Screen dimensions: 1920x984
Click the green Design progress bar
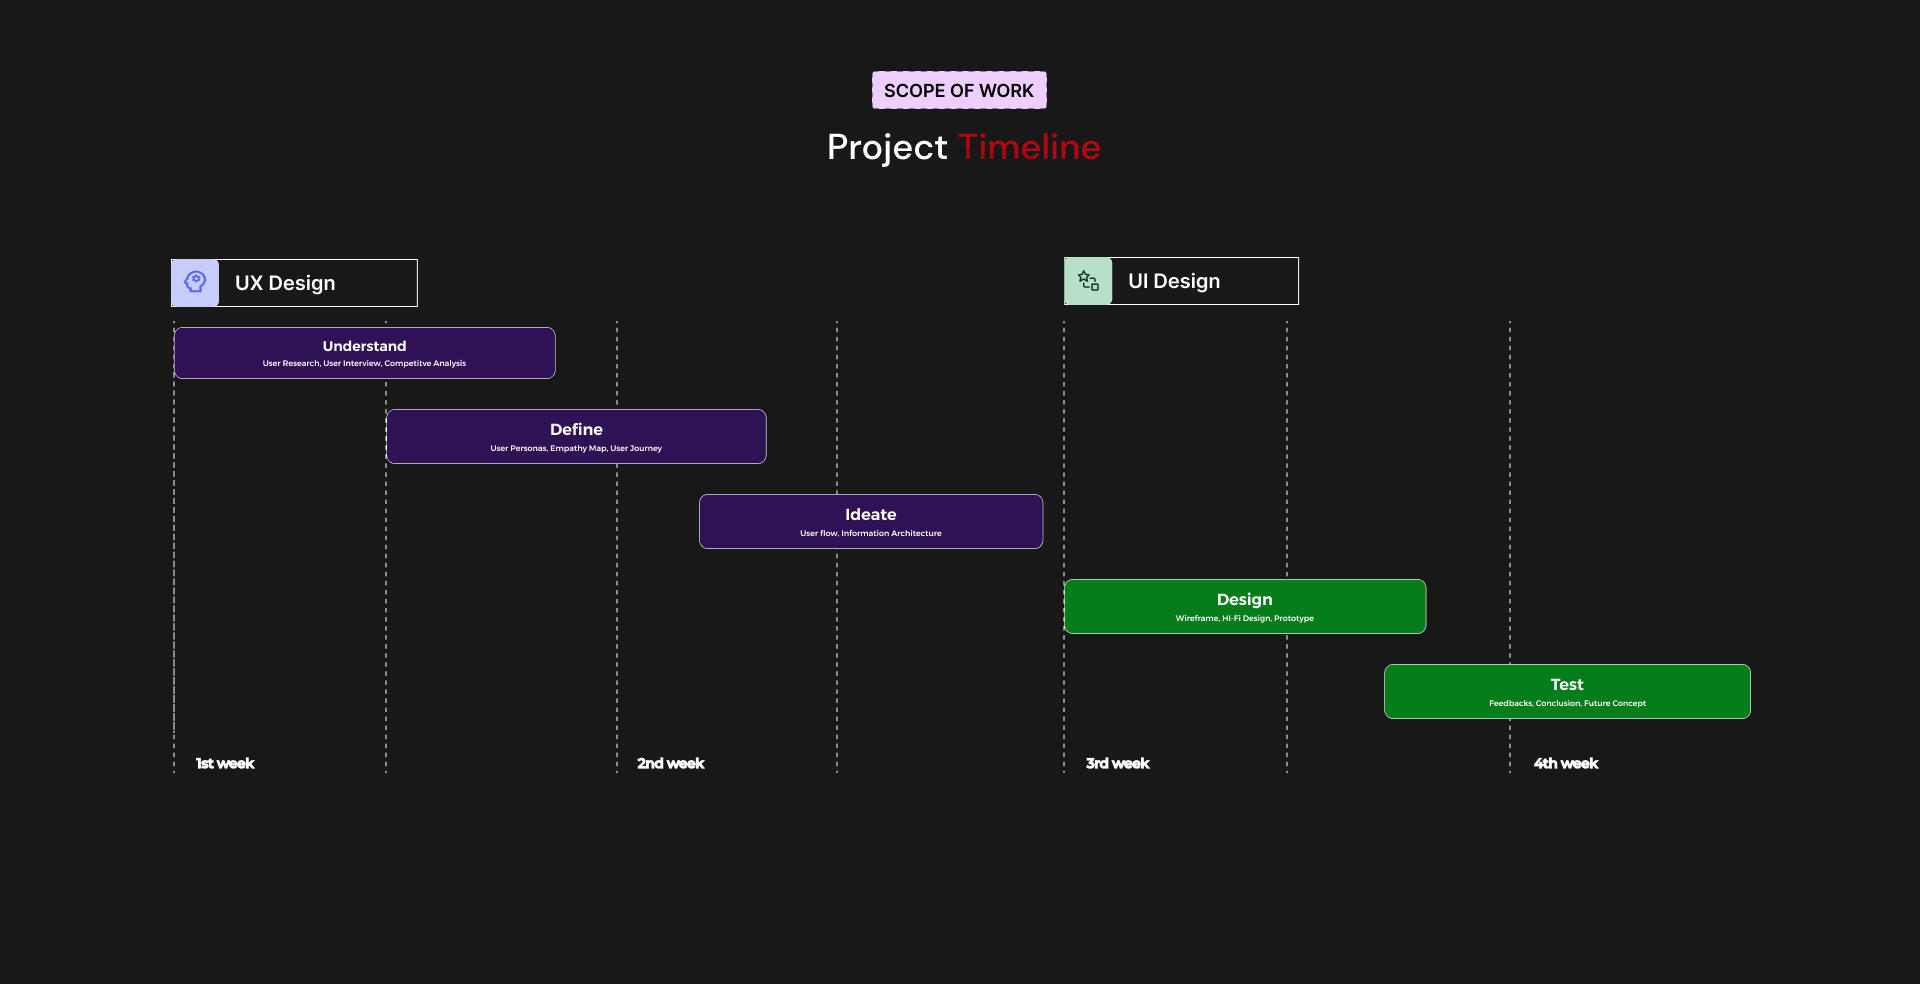point(1245,606)
